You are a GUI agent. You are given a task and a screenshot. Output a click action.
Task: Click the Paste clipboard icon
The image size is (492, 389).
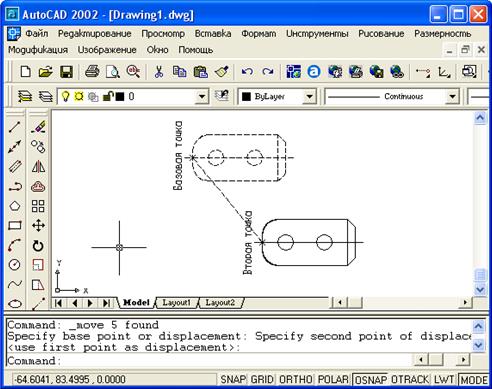pos(201,72)
